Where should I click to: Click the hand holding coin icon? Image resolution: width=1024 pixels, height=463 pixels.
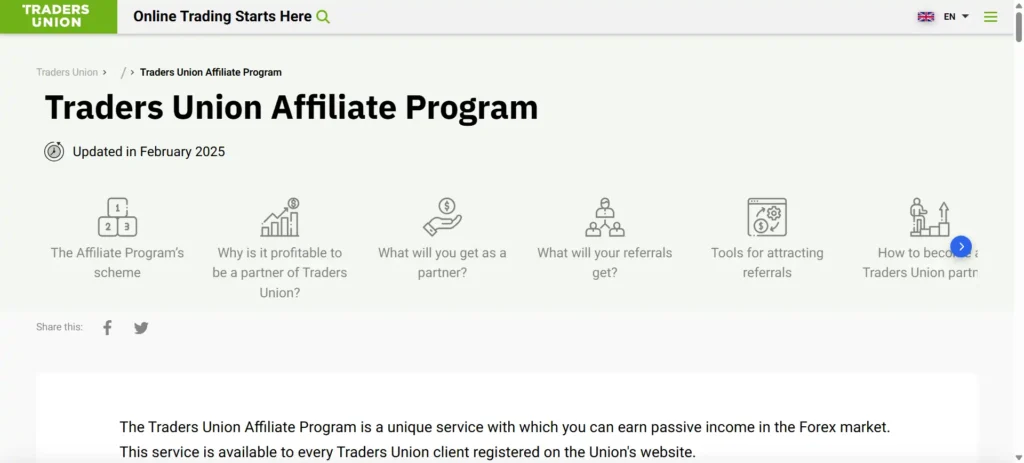[x=442, y=217]
